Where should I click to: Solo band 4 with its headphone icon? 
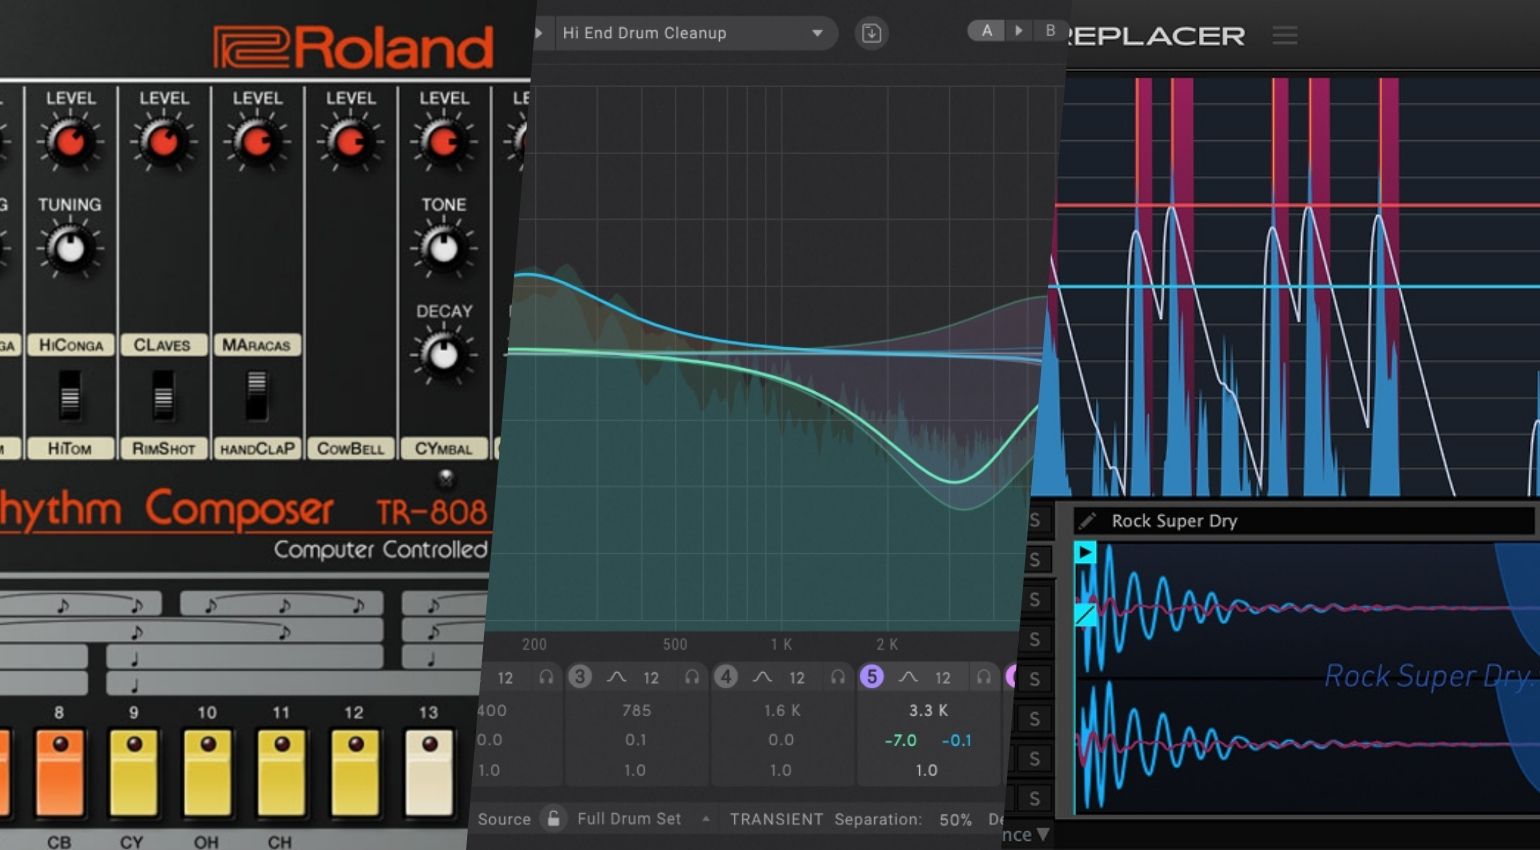838,677
